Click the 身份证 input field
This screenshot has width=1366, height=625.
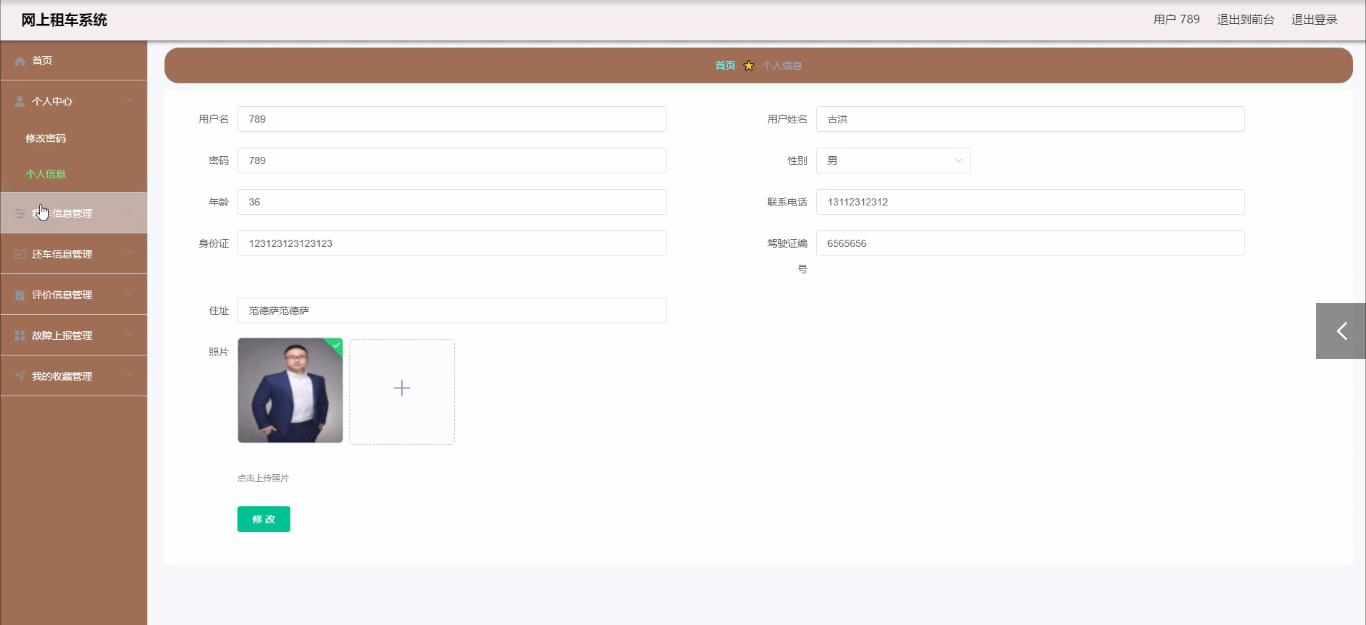coord(452,243)
